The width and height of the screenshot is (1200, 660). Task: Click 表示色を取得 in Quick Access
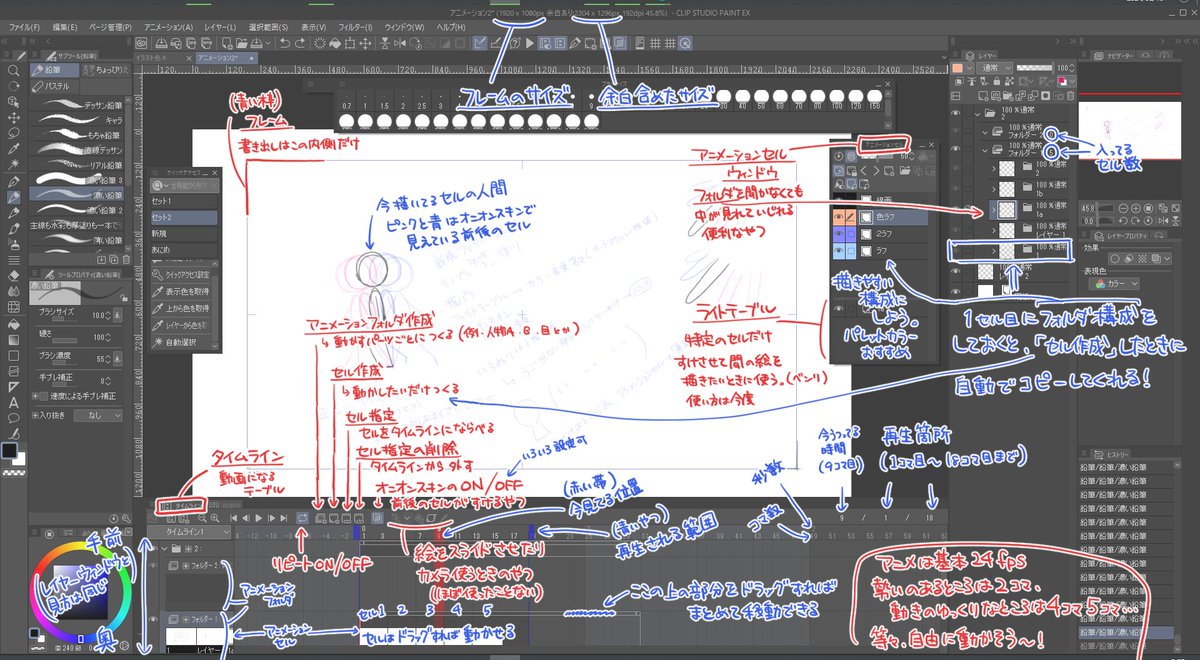184,291
